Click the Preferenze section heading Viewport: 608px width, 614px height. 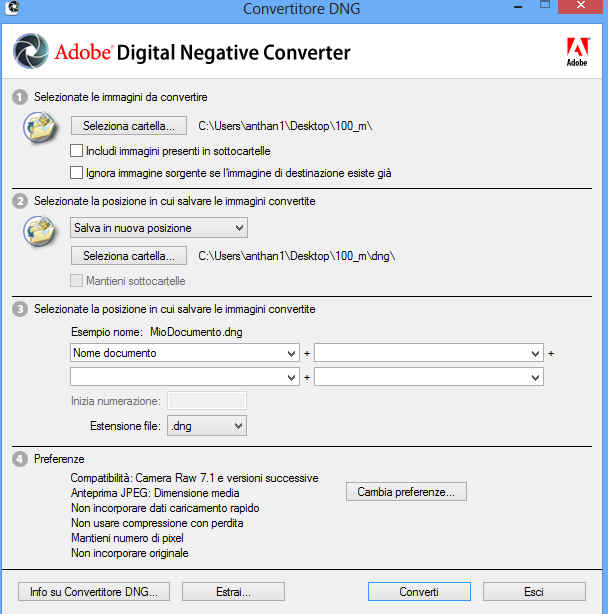click(59, 459)
